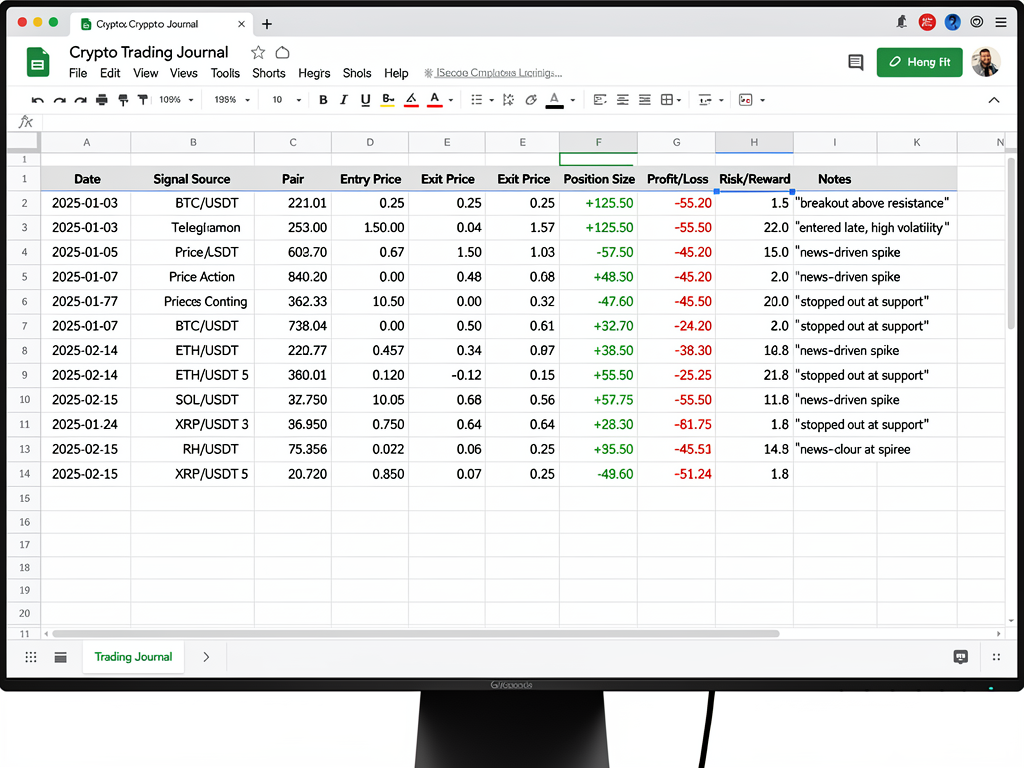Toggle italic formatting
Viewport: 1024px width, 768px height.
342,99
